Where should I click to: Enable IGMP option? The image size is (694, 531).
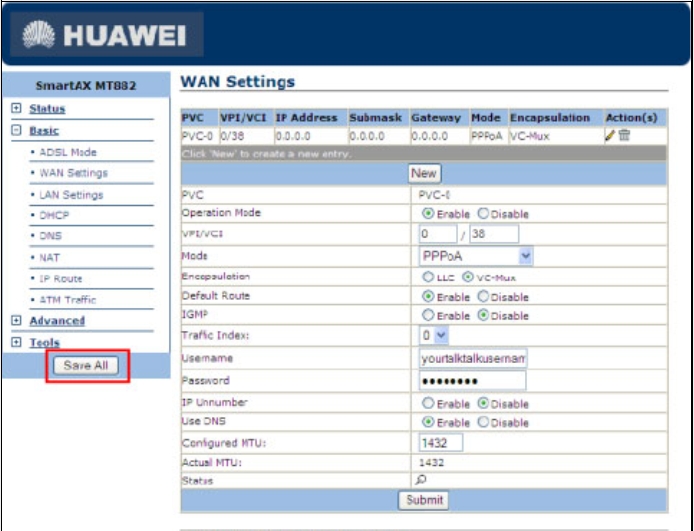tap(428, 315)
